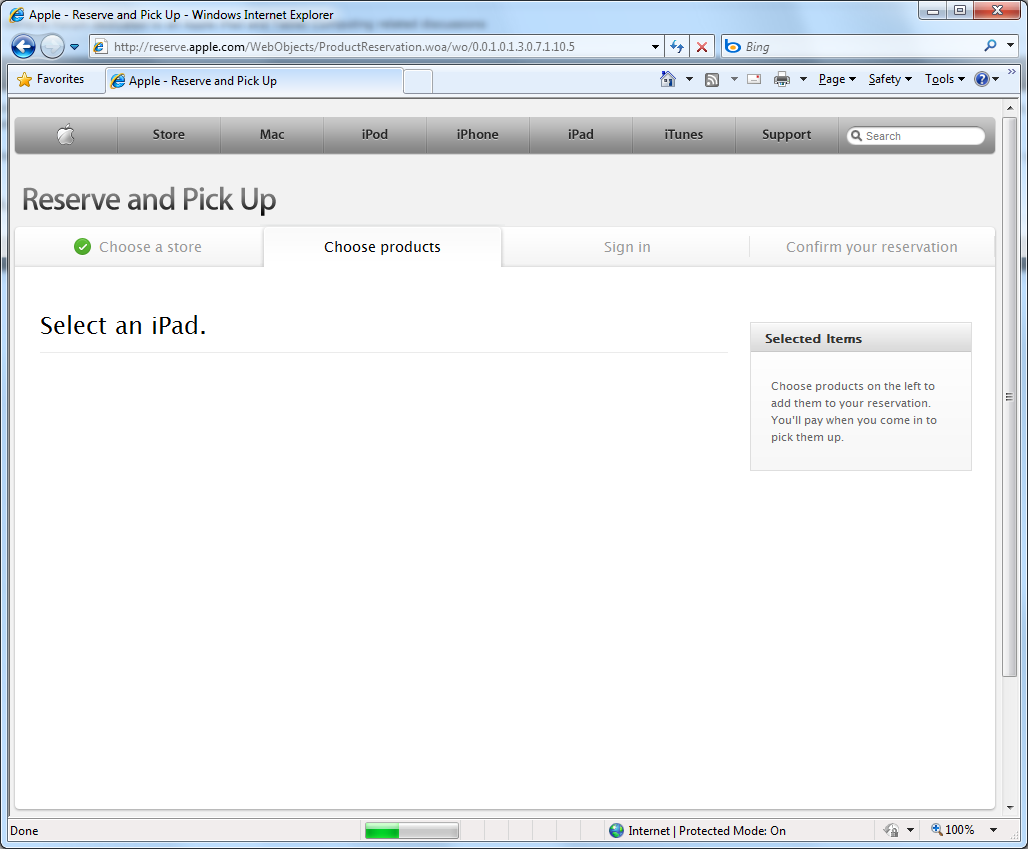Open the search provider dropdown arrow
This screenshot has height=849, width=1028.
click(x=1010, y=46)
